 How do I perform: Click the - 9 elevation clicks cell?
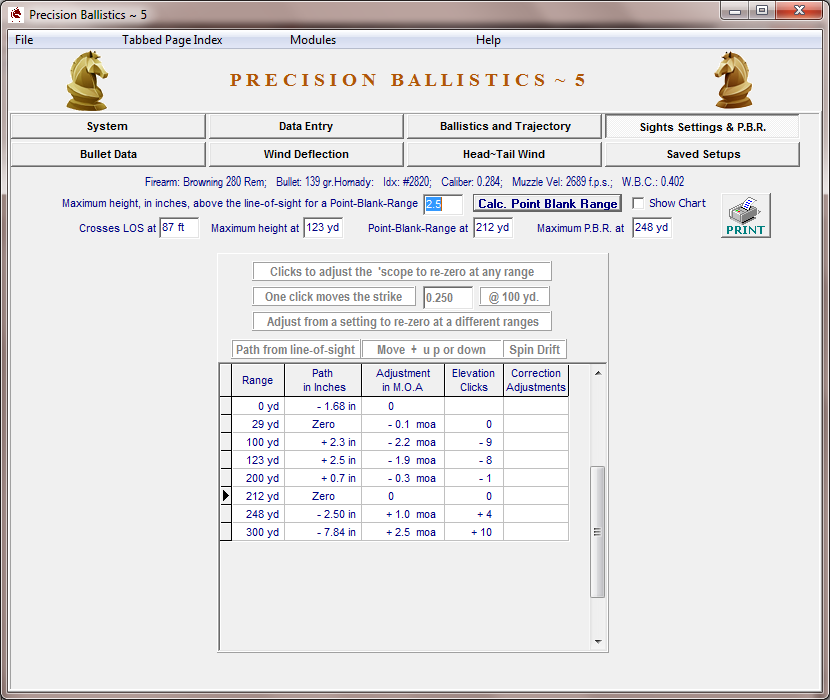pyautogui.click(x=474, y=442)
